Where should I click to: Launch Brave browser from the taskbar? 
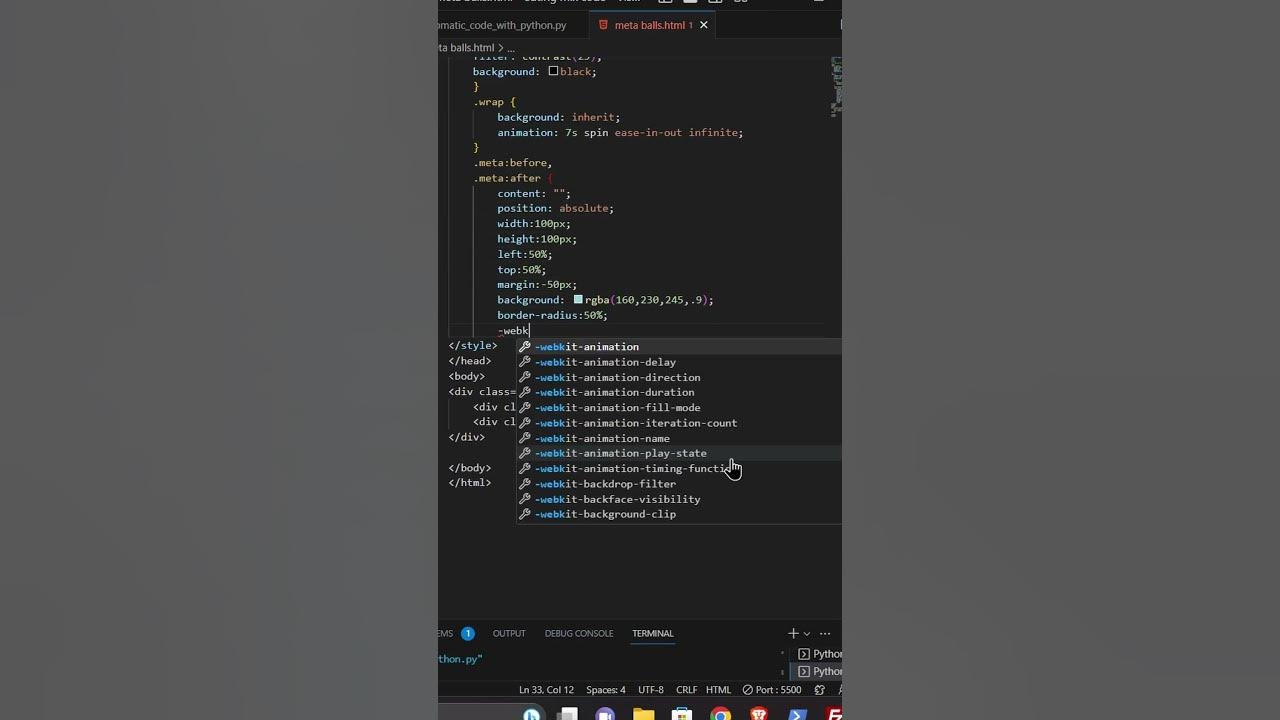tap(759, 714)
